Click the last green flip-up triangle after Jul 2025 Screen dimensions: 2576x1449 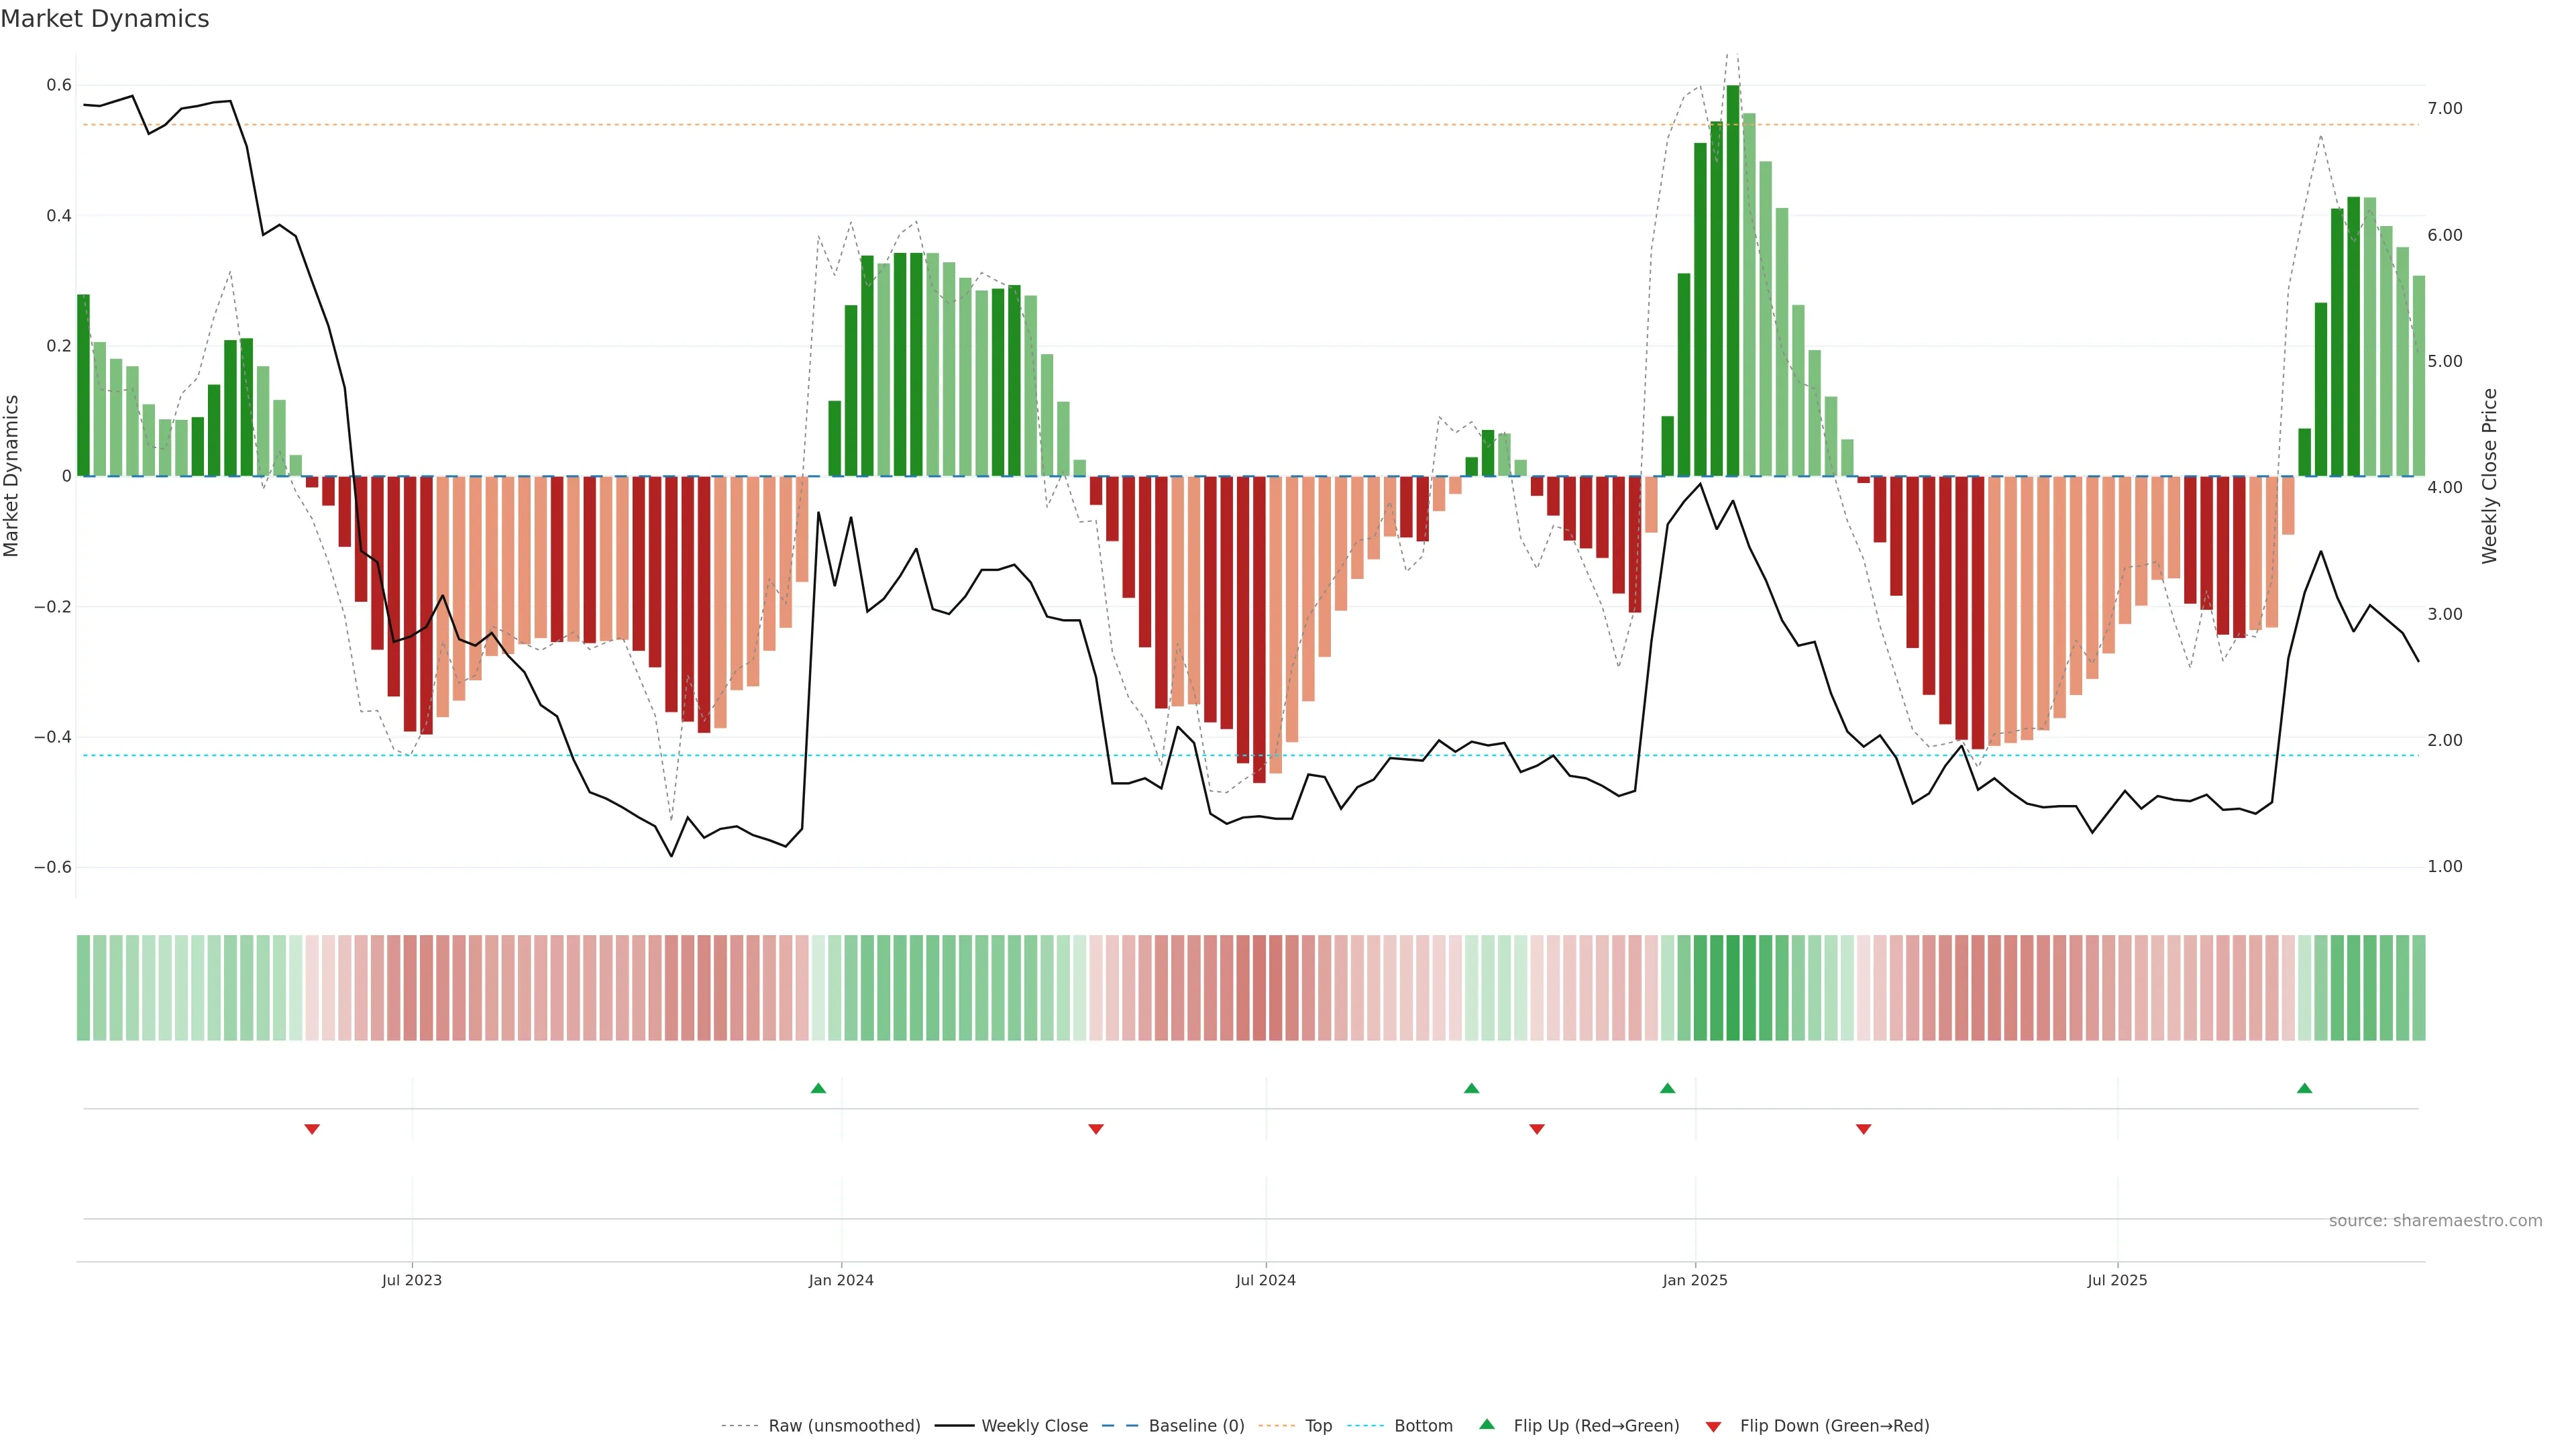(2304, 1088)
